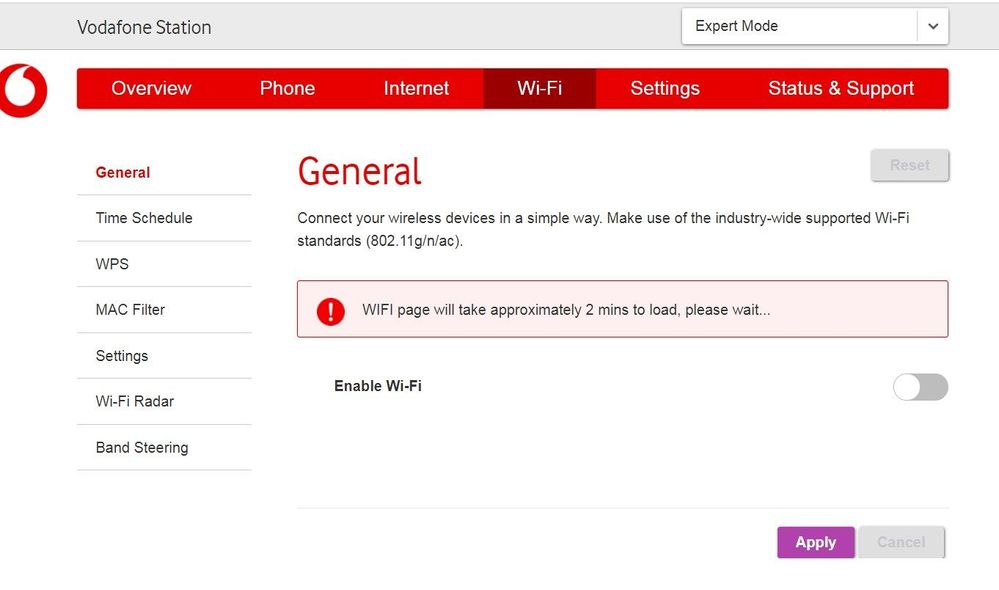Viewport: 999px width, 590px height.
Task: Click the Vodafone Station title text
Action: (144, 27)
